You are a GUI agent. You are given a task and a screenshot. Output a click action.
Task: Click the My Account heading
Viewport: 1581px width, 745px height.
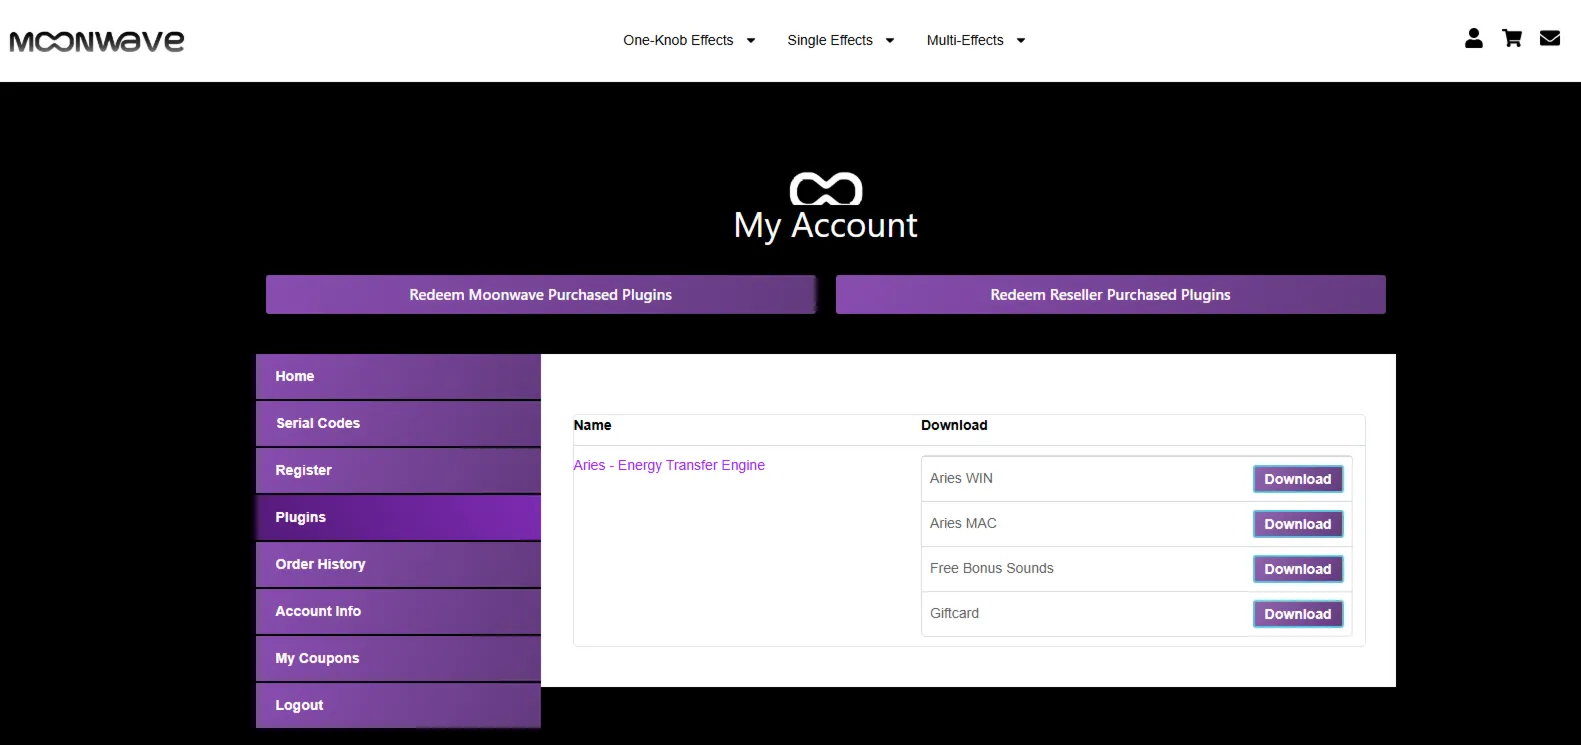click(x=825, y=226)
